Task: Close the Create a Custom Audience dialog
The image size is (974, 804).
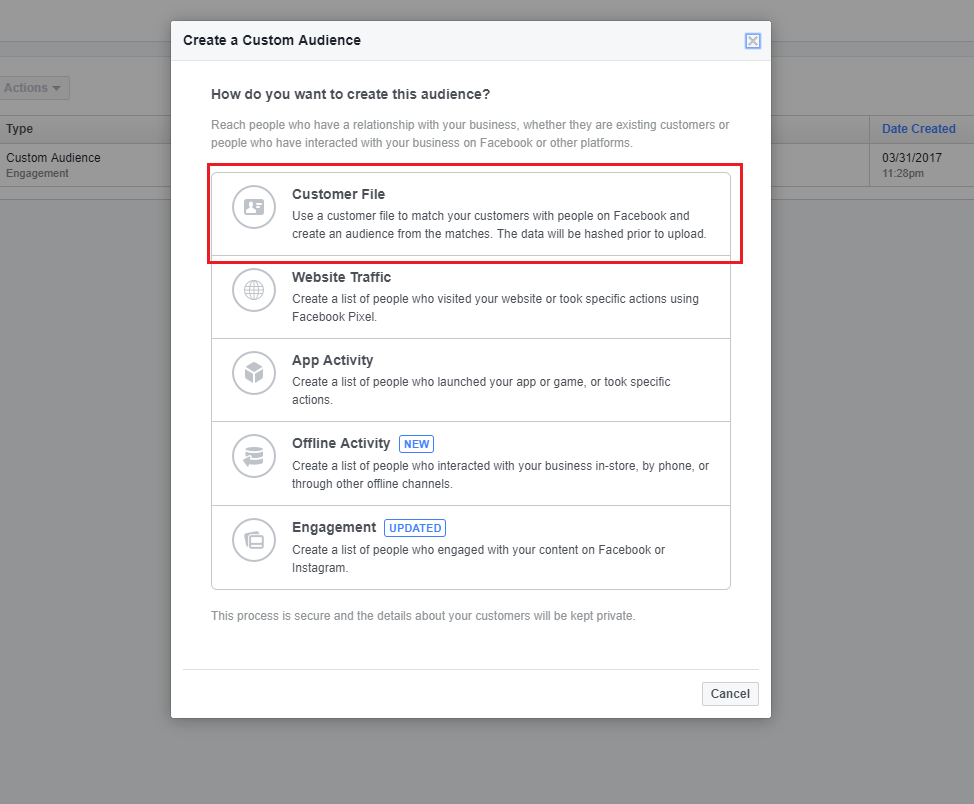Action: [x=753, y=41]
